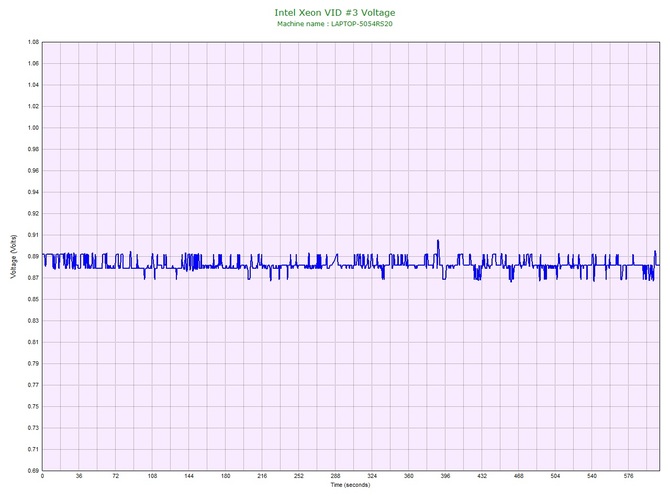Click the 0.69 y-axis tick label
The height and width of the screenshot is (502, 670).
pos(33,471)
